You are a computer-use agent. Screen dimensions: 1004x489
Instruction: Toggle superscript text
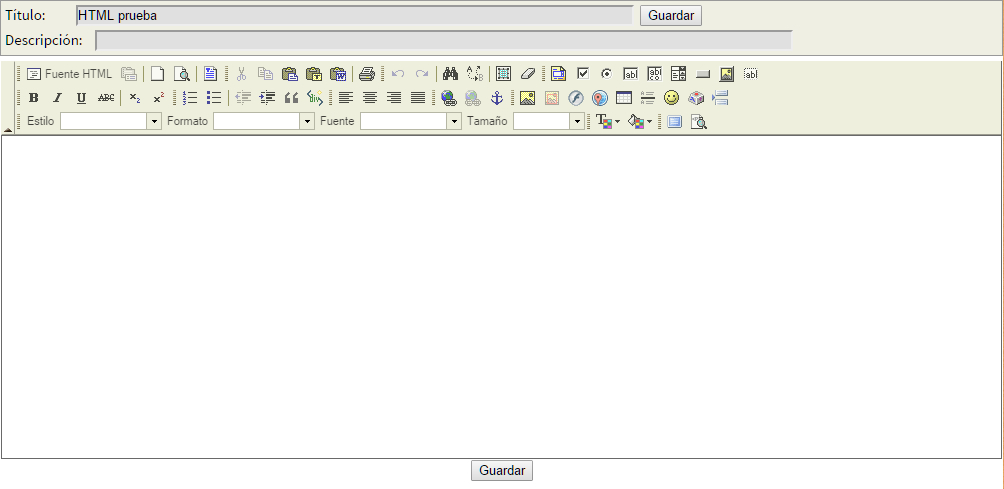coord(159,98)
